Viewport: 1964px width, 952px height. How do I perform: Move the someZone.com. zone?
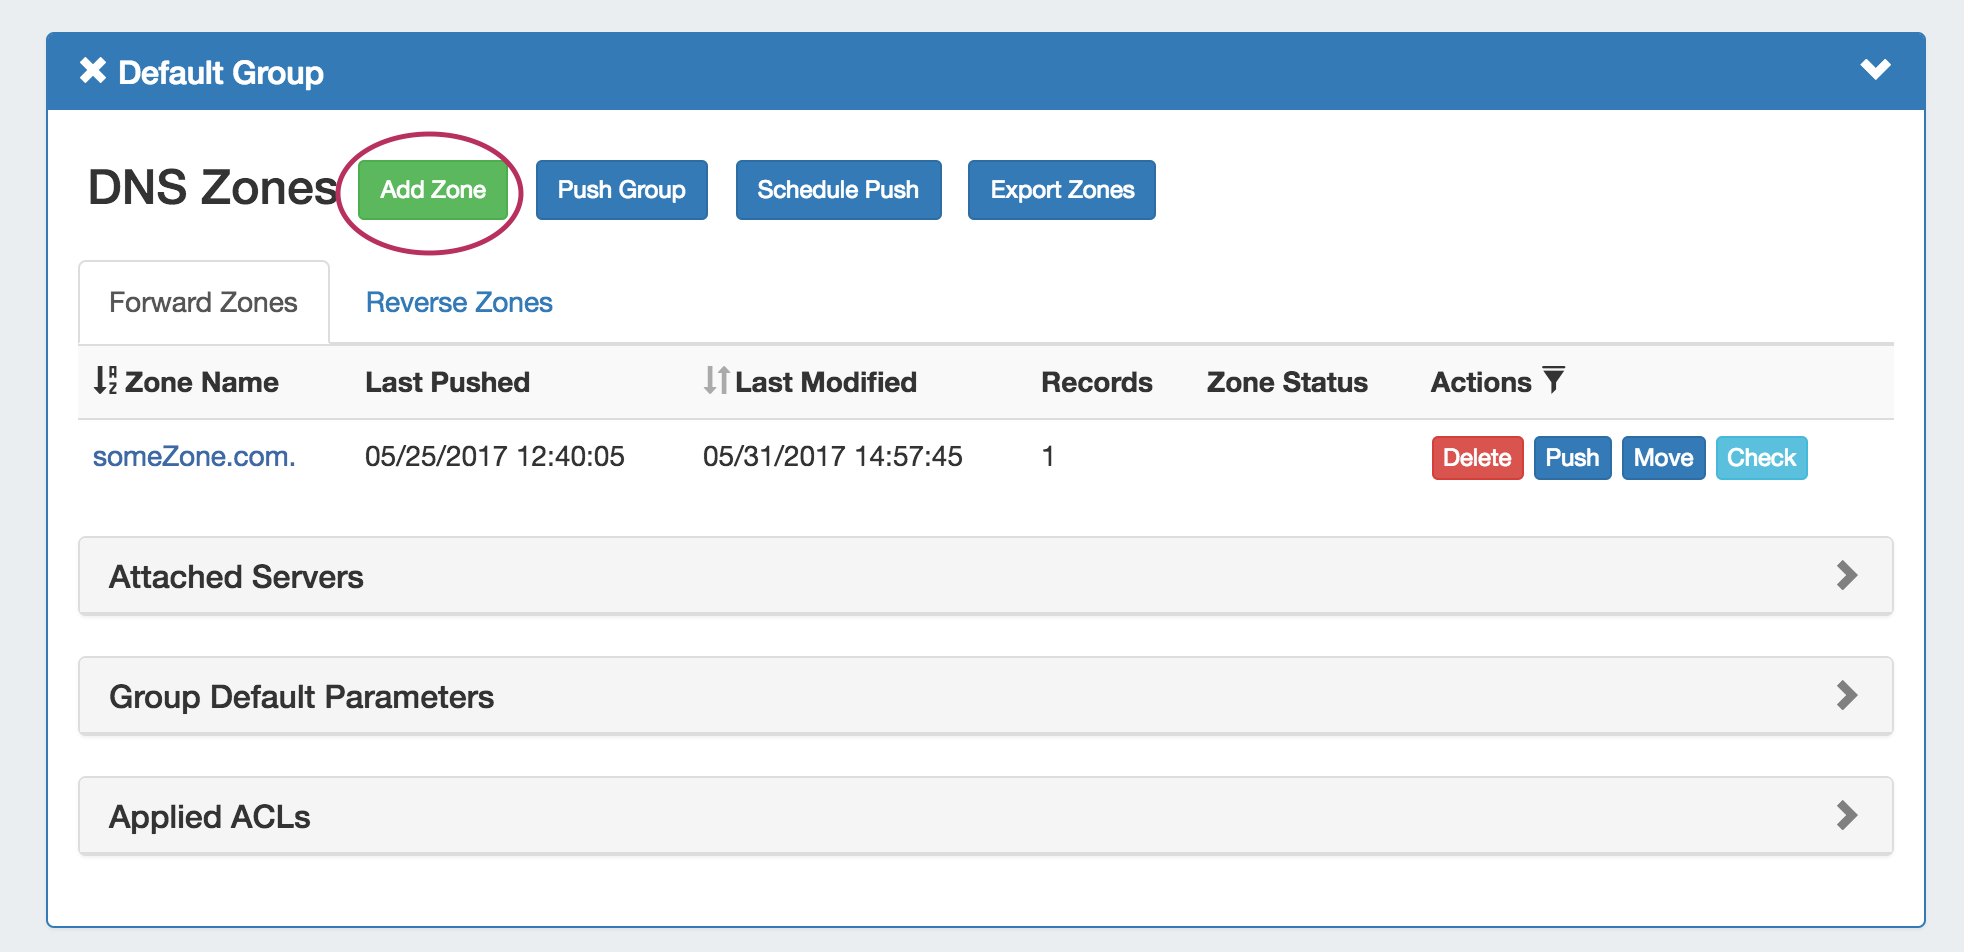click(x=1663, y=458)
